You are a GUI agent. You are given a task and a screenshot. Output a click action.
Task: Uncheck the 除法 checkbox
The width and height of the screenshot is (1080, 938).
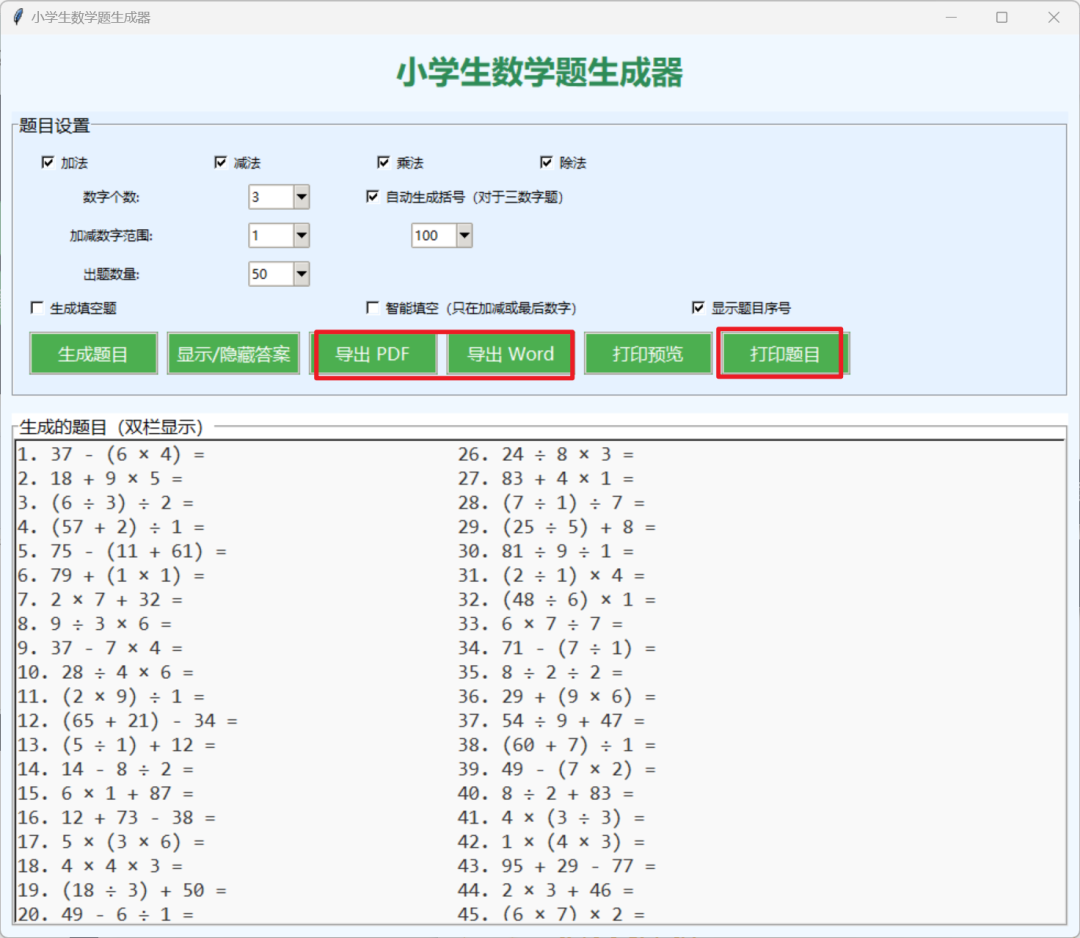pos(546,161)
